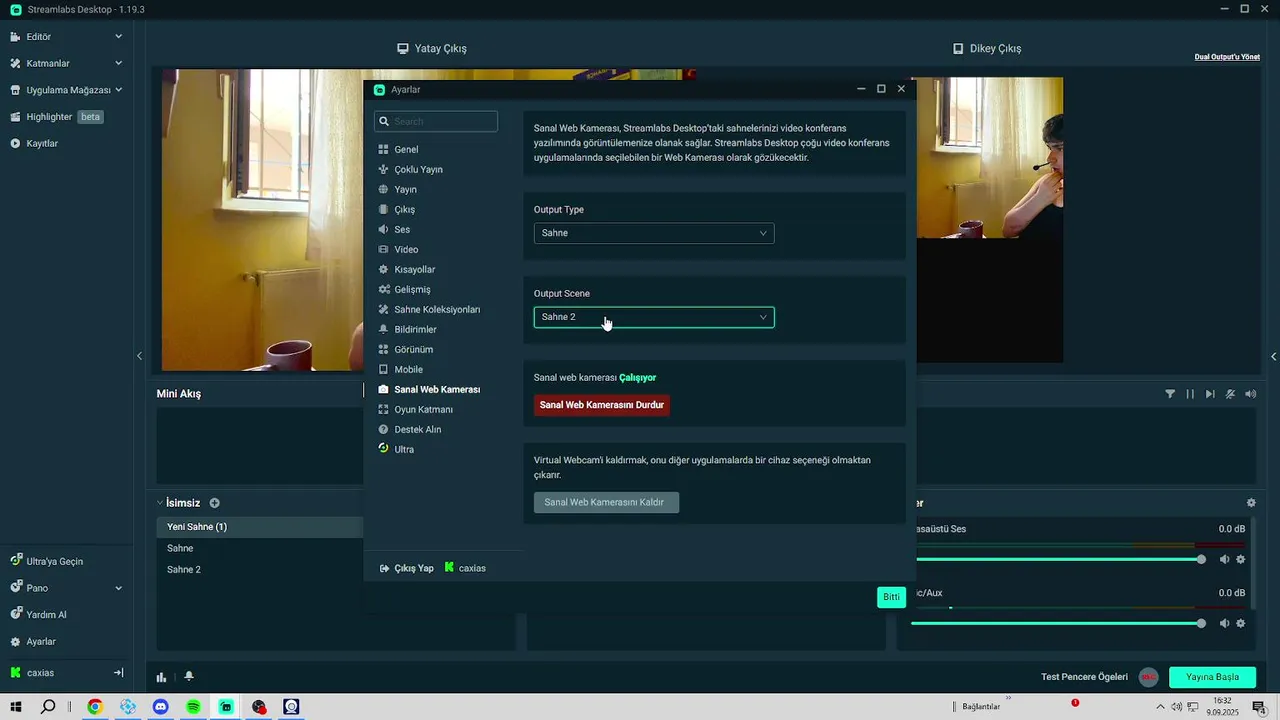
Task: Mute the Mic/Aux source
Action: click(1224, 623)
